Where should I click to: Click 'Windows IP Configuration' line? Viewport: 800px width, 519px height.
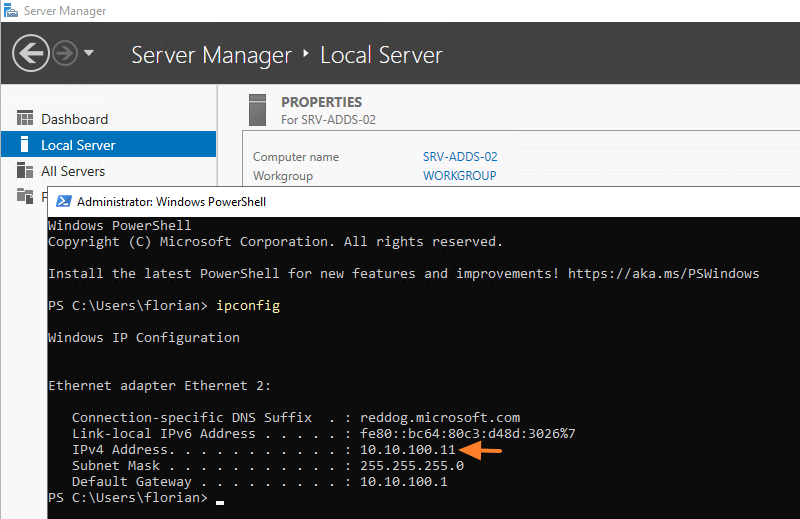[x=144, y=337]
